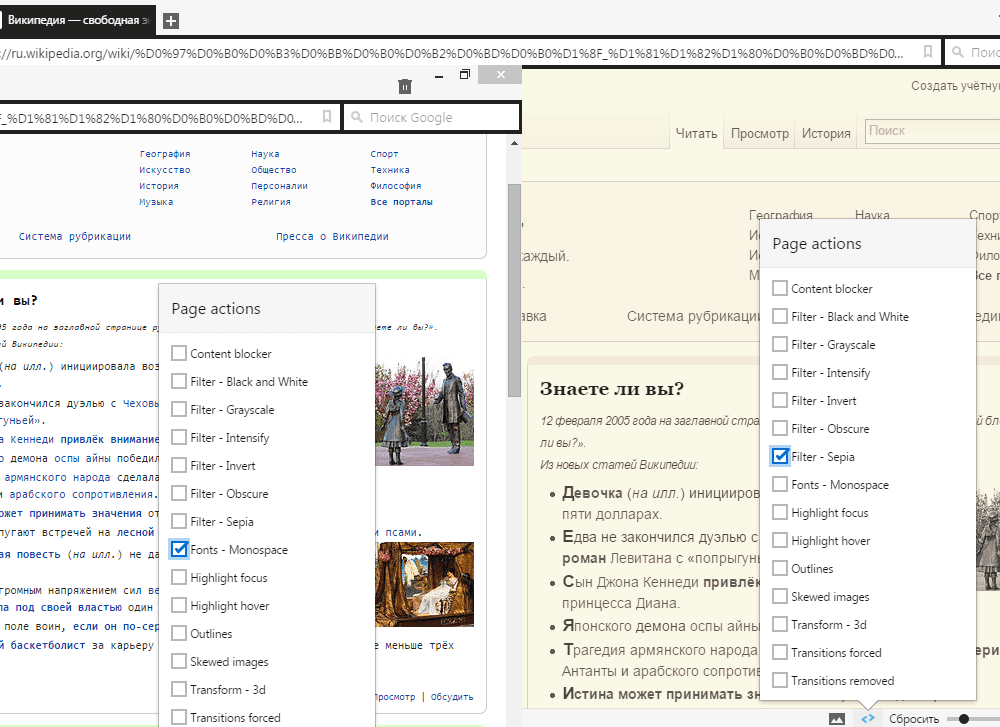The image size is (1000, 727).
Task: Check Filter - Obscure in left panel
Action: point(179,494)
